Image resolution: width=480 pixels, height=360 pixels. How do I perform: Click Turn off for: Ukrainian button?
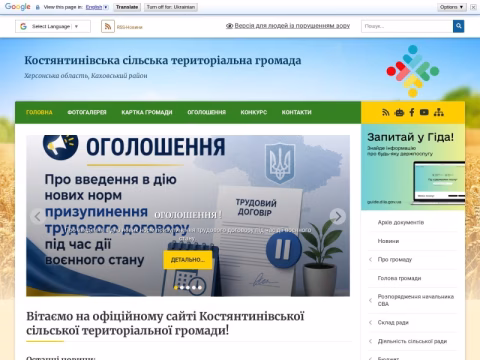click(x=171, y=7)
